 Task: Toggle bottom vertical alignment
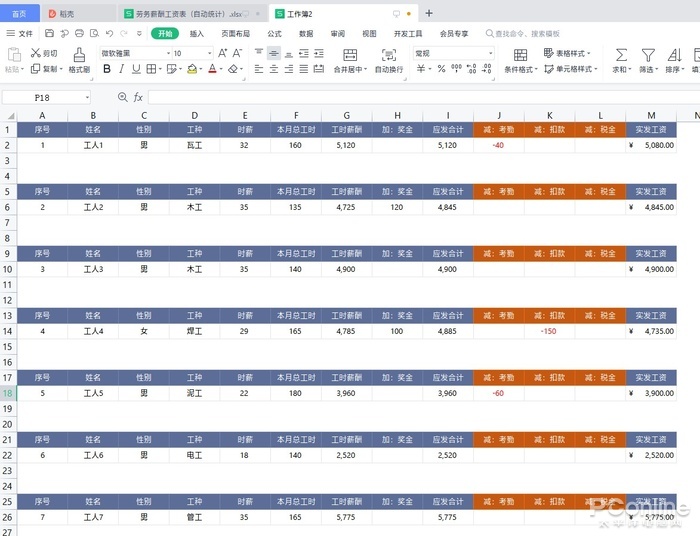click(x=289, y=54)
